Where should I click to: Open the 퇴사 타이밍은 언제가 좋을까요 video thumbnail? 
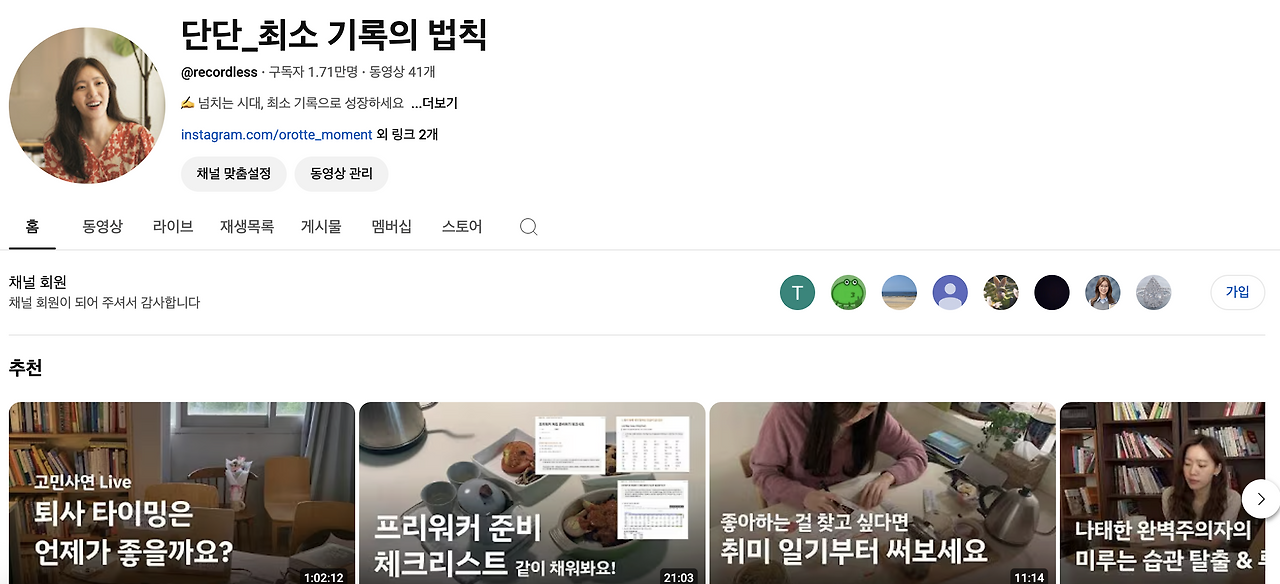point(181,493)
